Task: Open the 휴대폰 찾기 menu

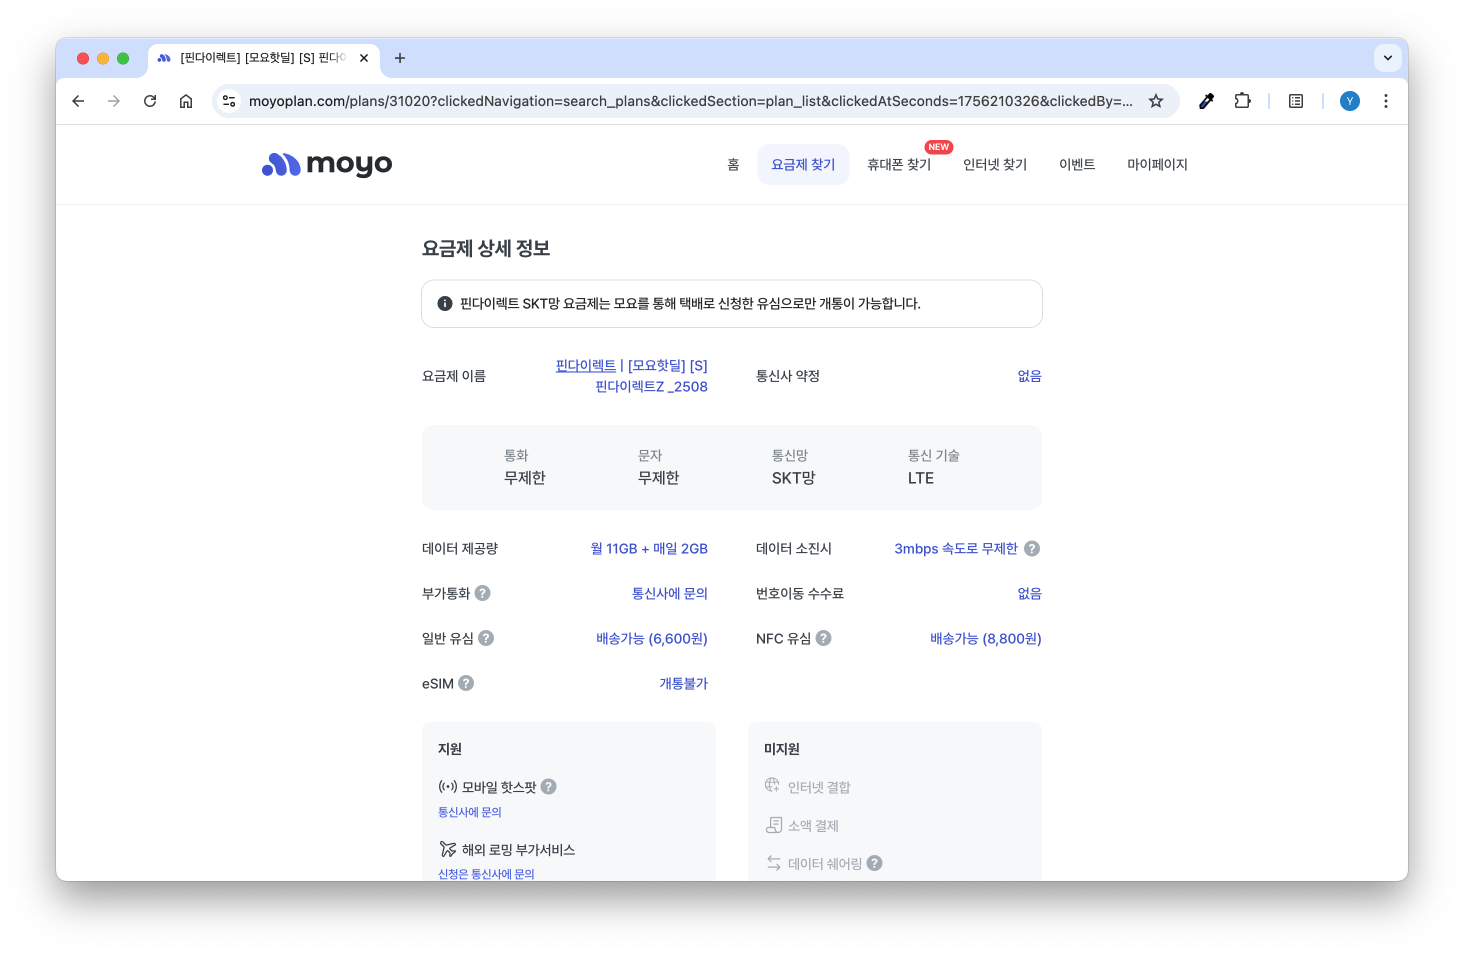Action: coord(899,164)
